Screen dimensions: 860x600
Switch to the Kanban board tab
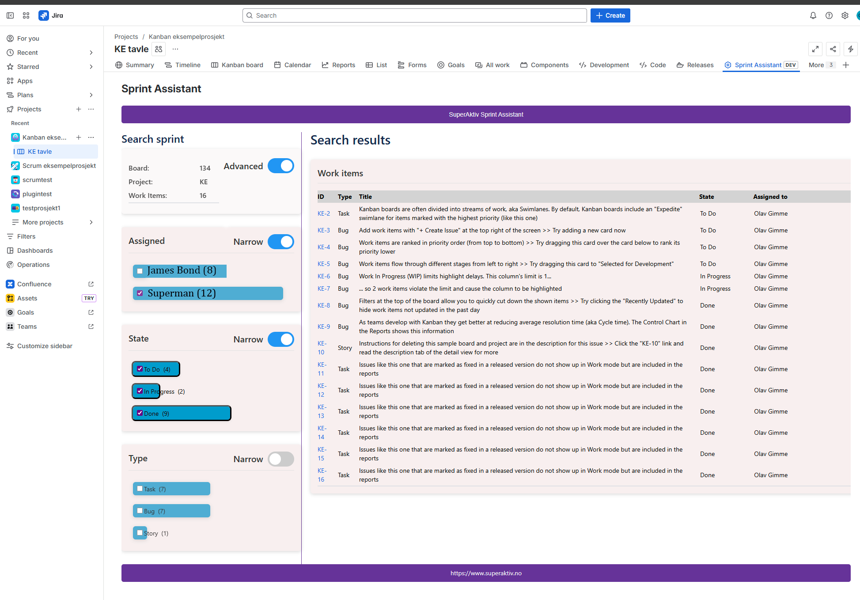point(237,65)
